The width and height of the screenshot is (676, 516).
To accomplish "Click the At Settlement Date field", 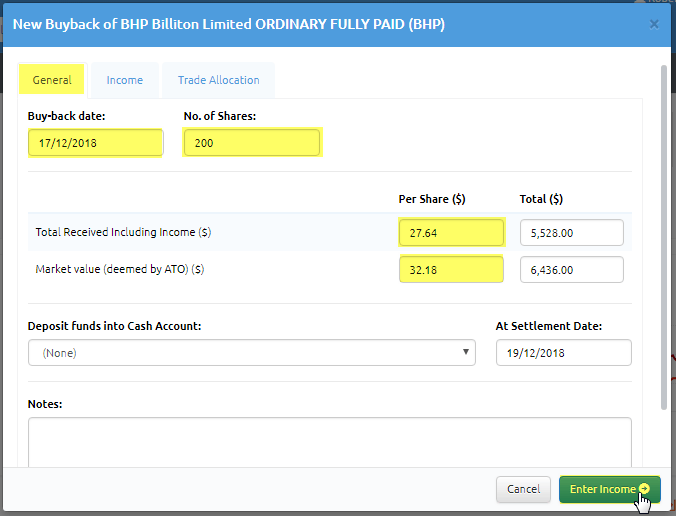I will coord(563,353).
